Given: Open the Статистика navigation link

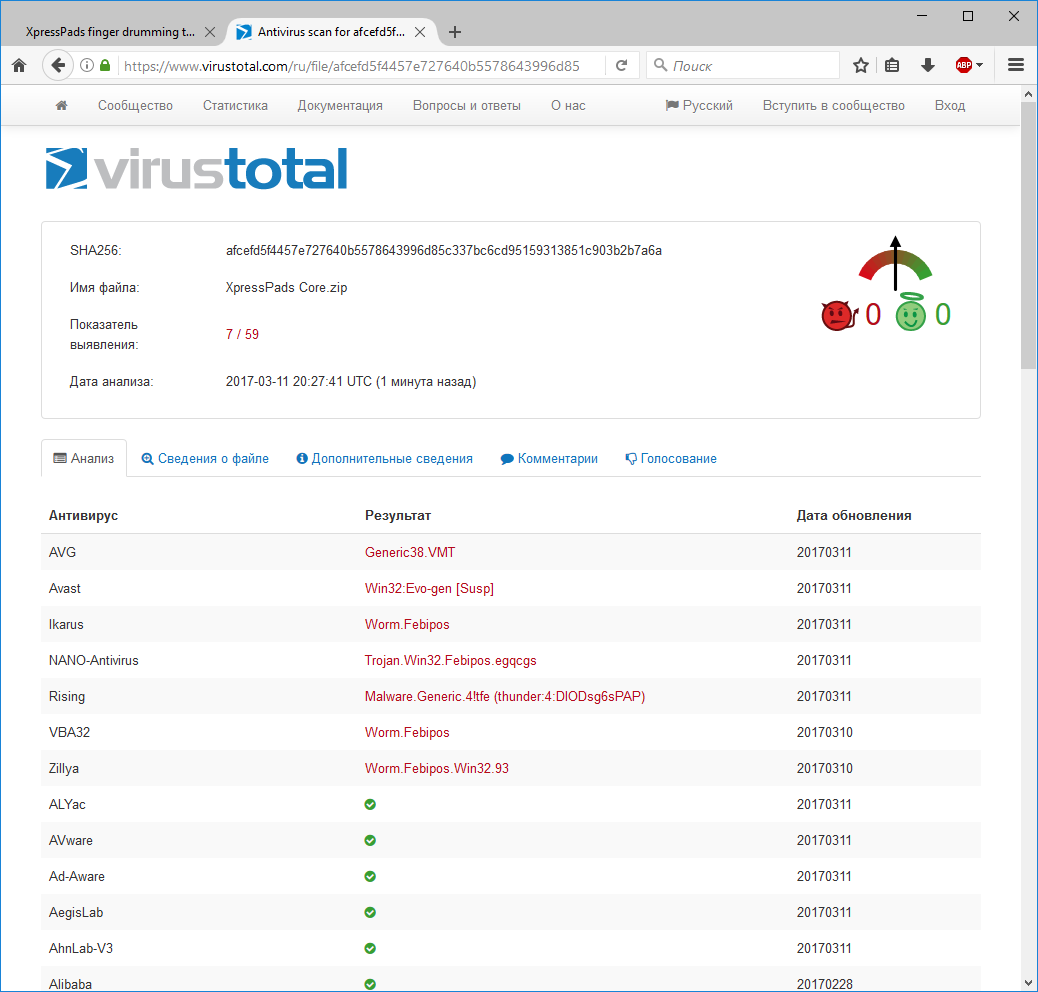Looking at the screenshot, I should click(235, 105).
